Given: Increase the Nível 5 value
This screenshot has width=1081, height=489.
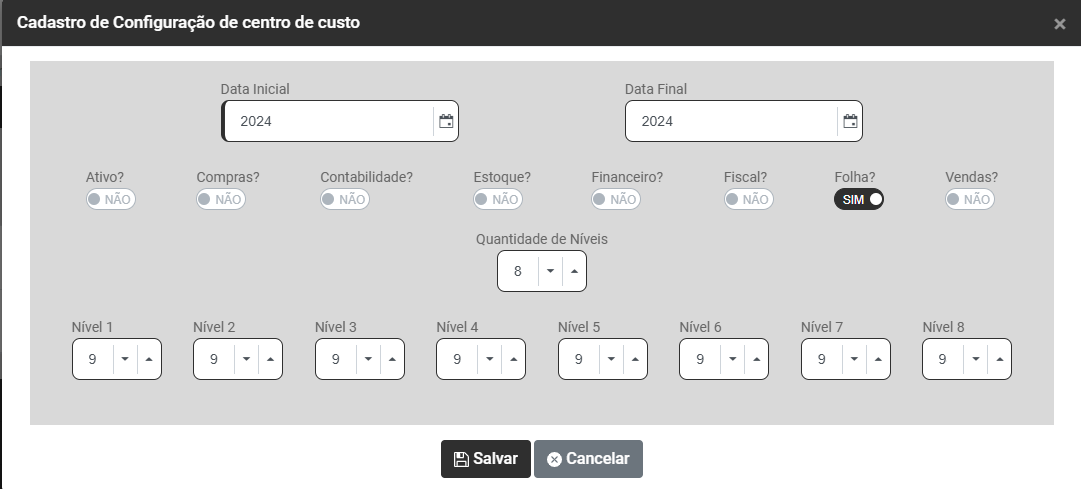Looking at the screenshot, I should 635,360.
